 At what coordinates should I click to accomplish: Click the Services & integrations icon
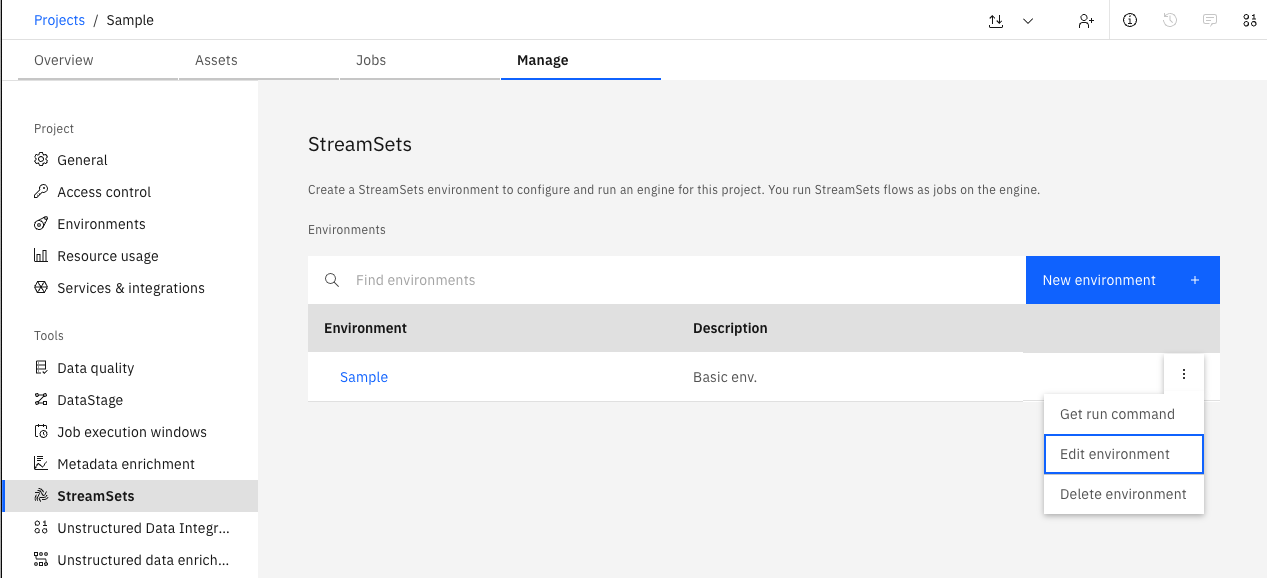coord(41,288)
